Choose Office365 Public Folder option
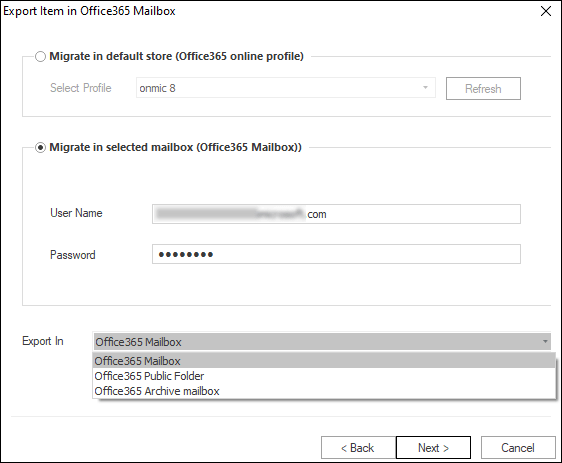Viewport: 562px width, 463px height. click(324, 376)
